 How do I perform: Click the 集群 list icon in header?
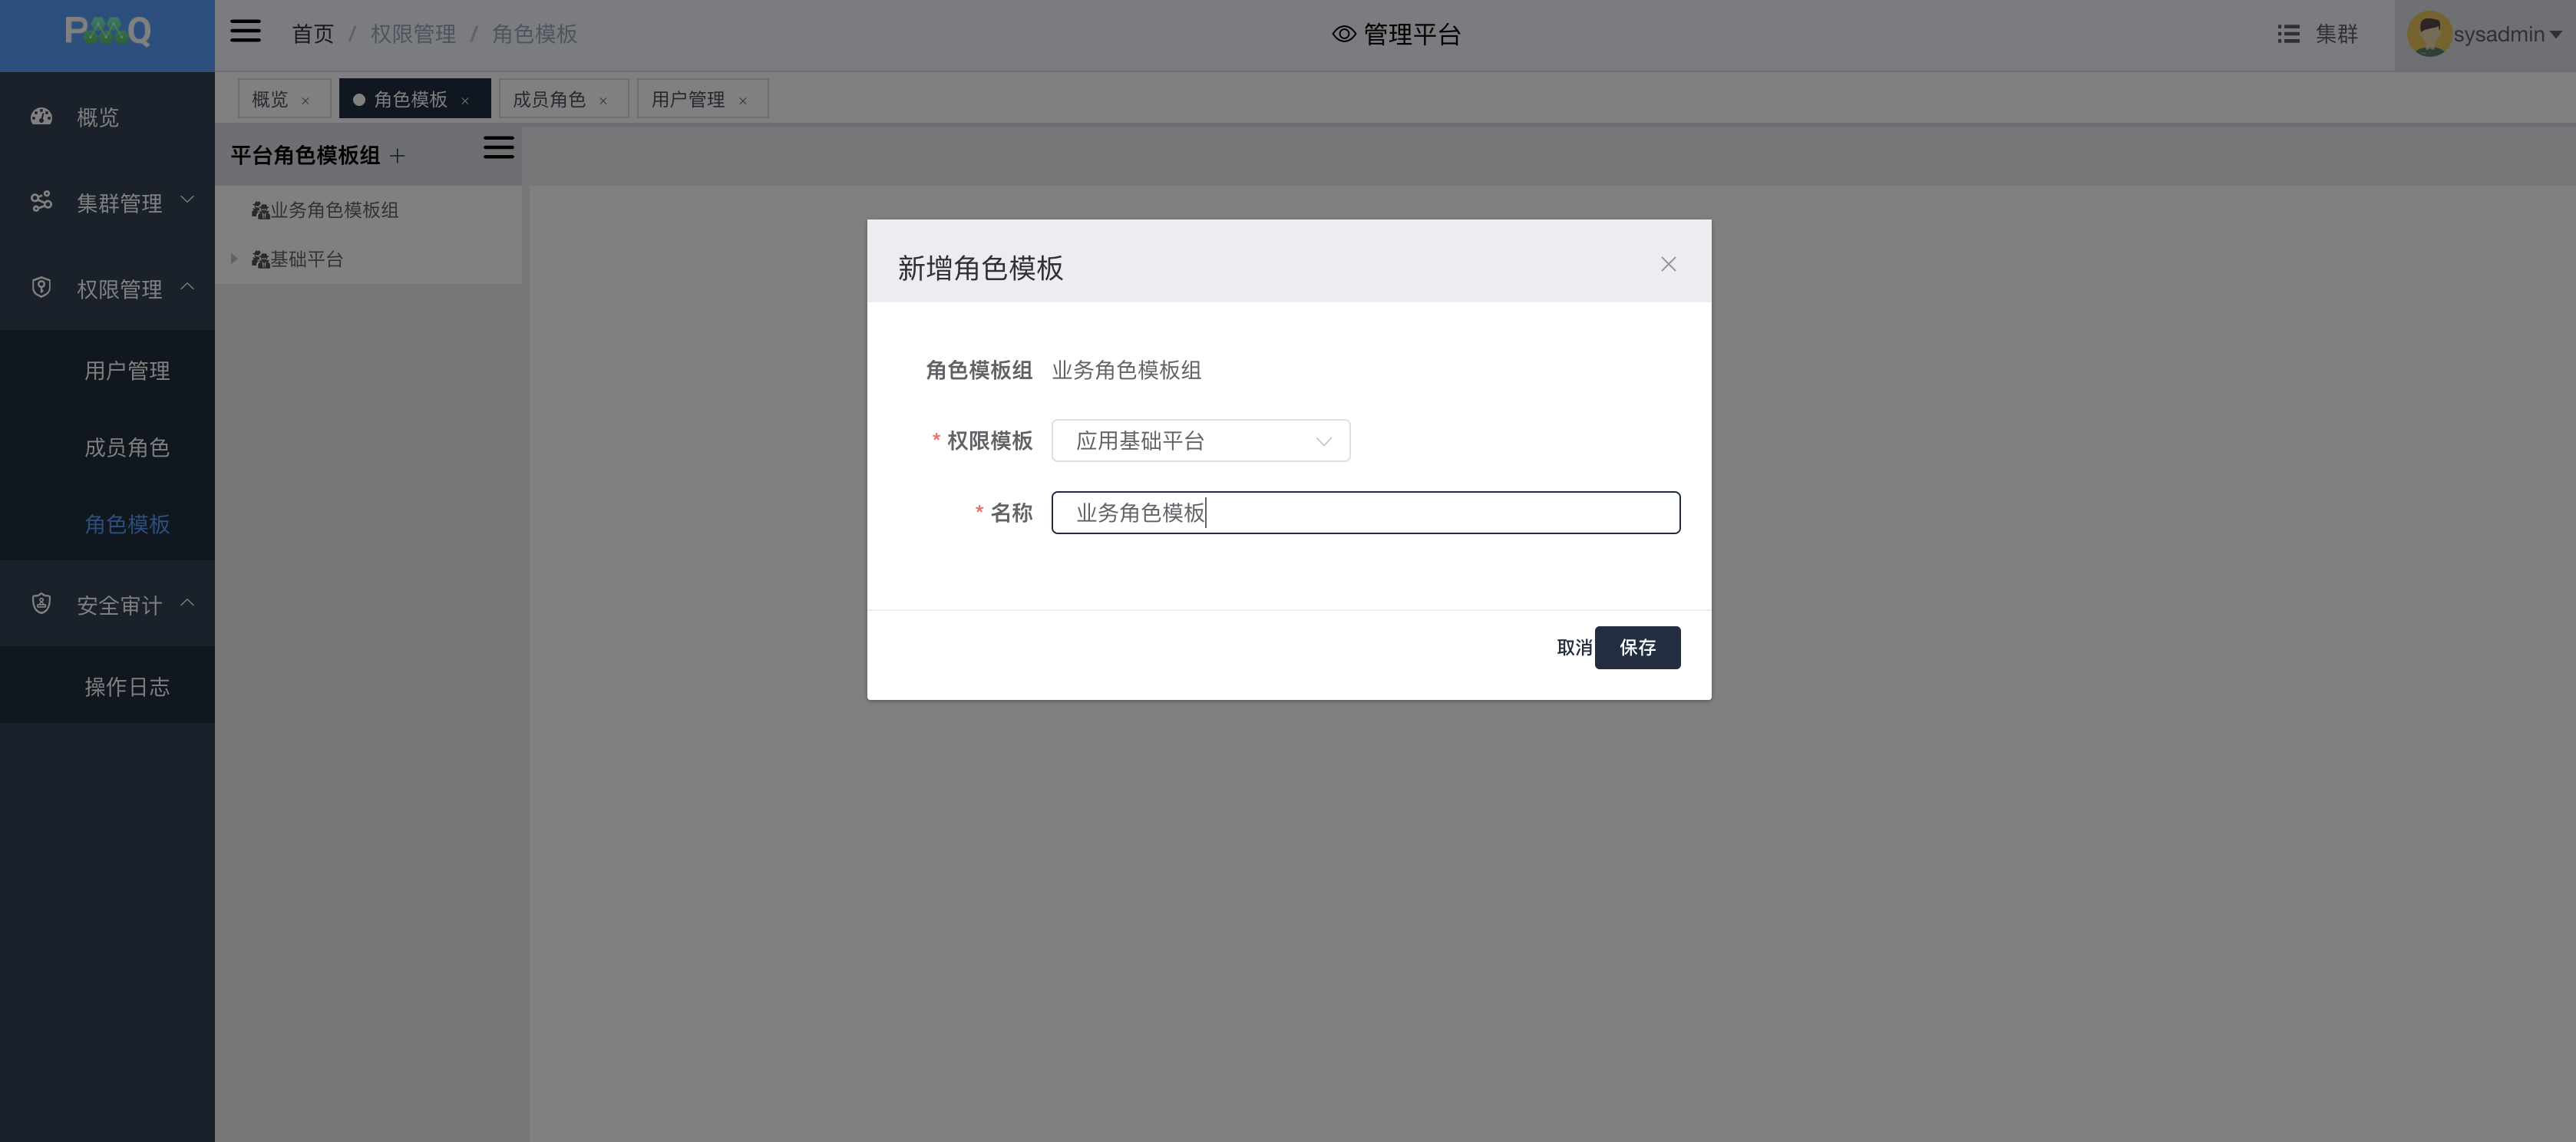pos(2287,34)
